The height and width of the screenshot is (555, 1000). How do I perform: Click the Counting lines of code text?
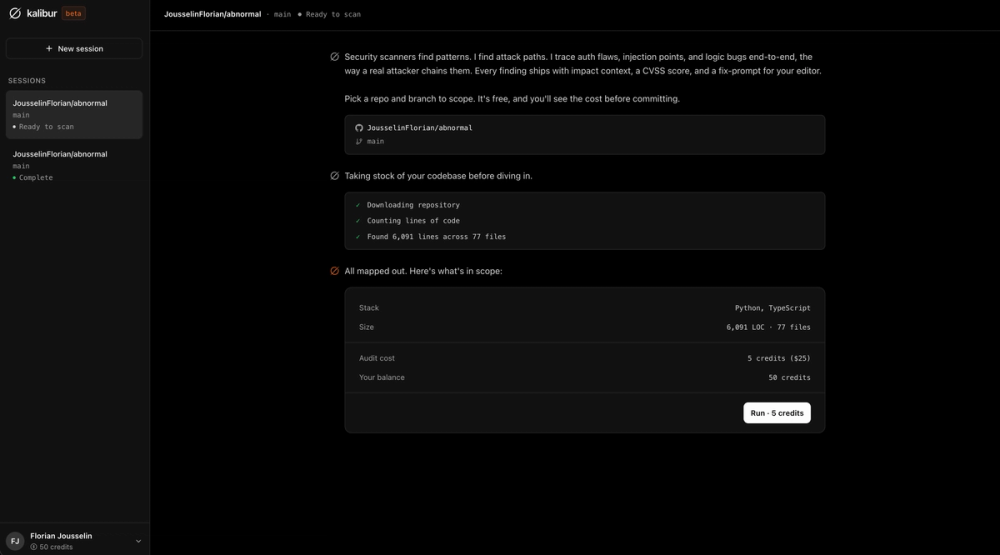point(413,221)
